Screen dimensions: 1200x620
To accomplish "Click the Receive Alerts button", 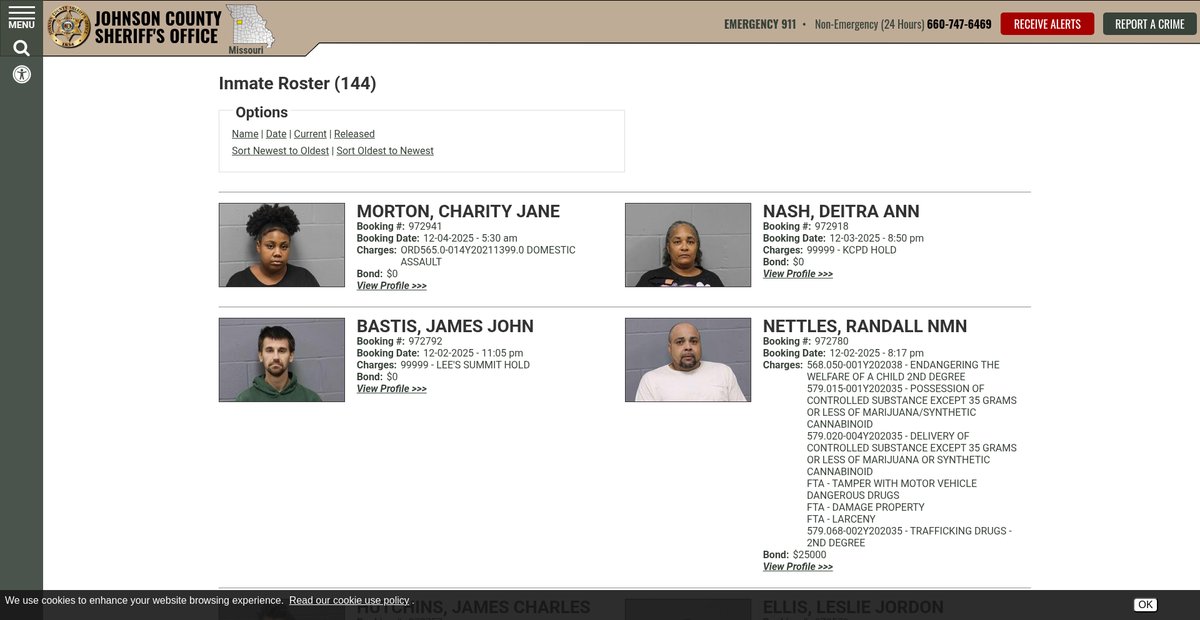I will [1047, 24].
